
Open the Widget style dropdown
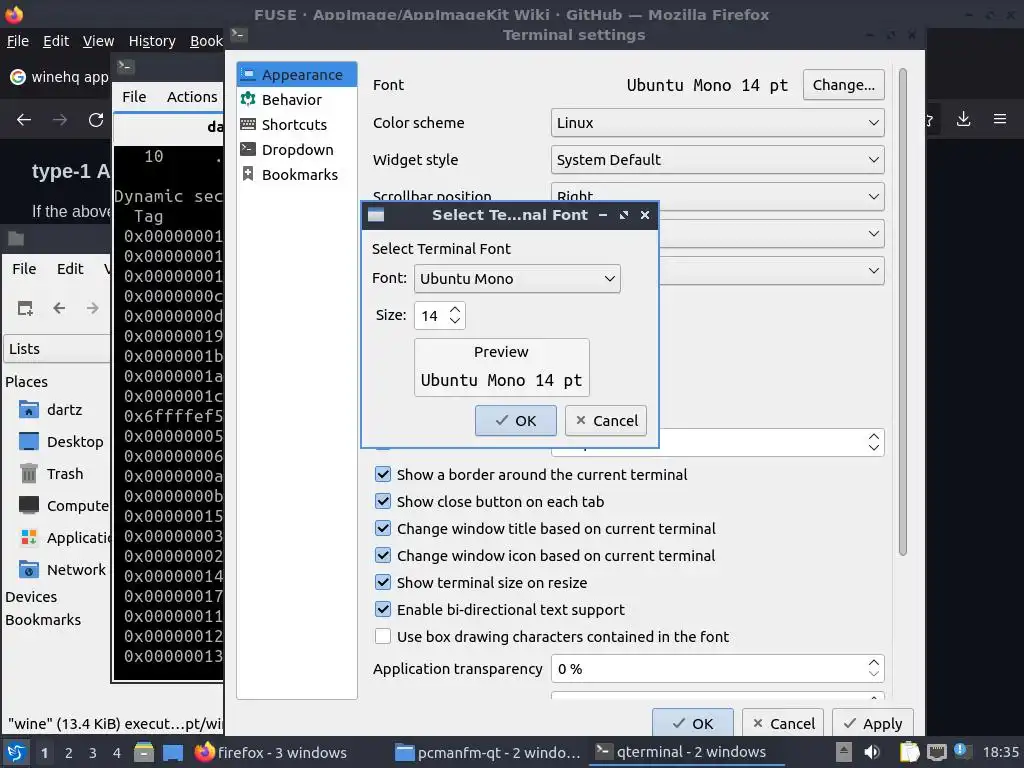(x=717, y=160)
